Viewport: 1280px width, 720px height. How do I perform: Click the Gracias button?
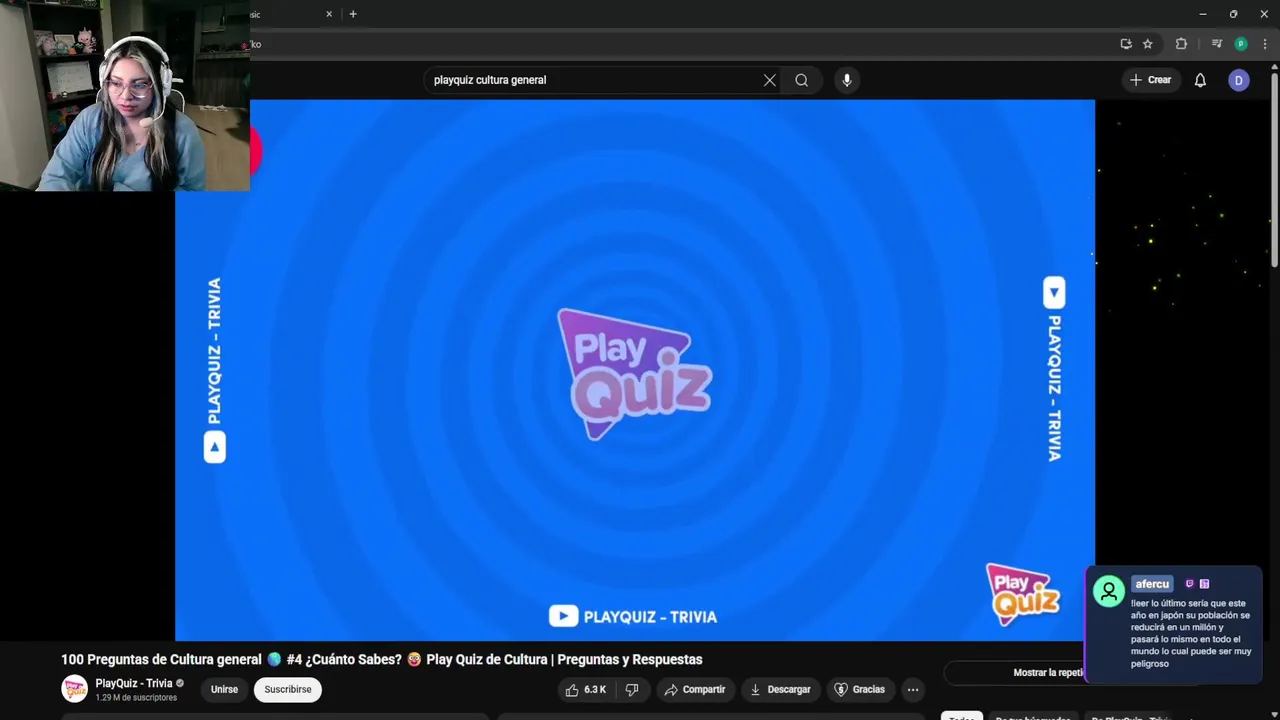pyautogui.click(x=860, y=689)
